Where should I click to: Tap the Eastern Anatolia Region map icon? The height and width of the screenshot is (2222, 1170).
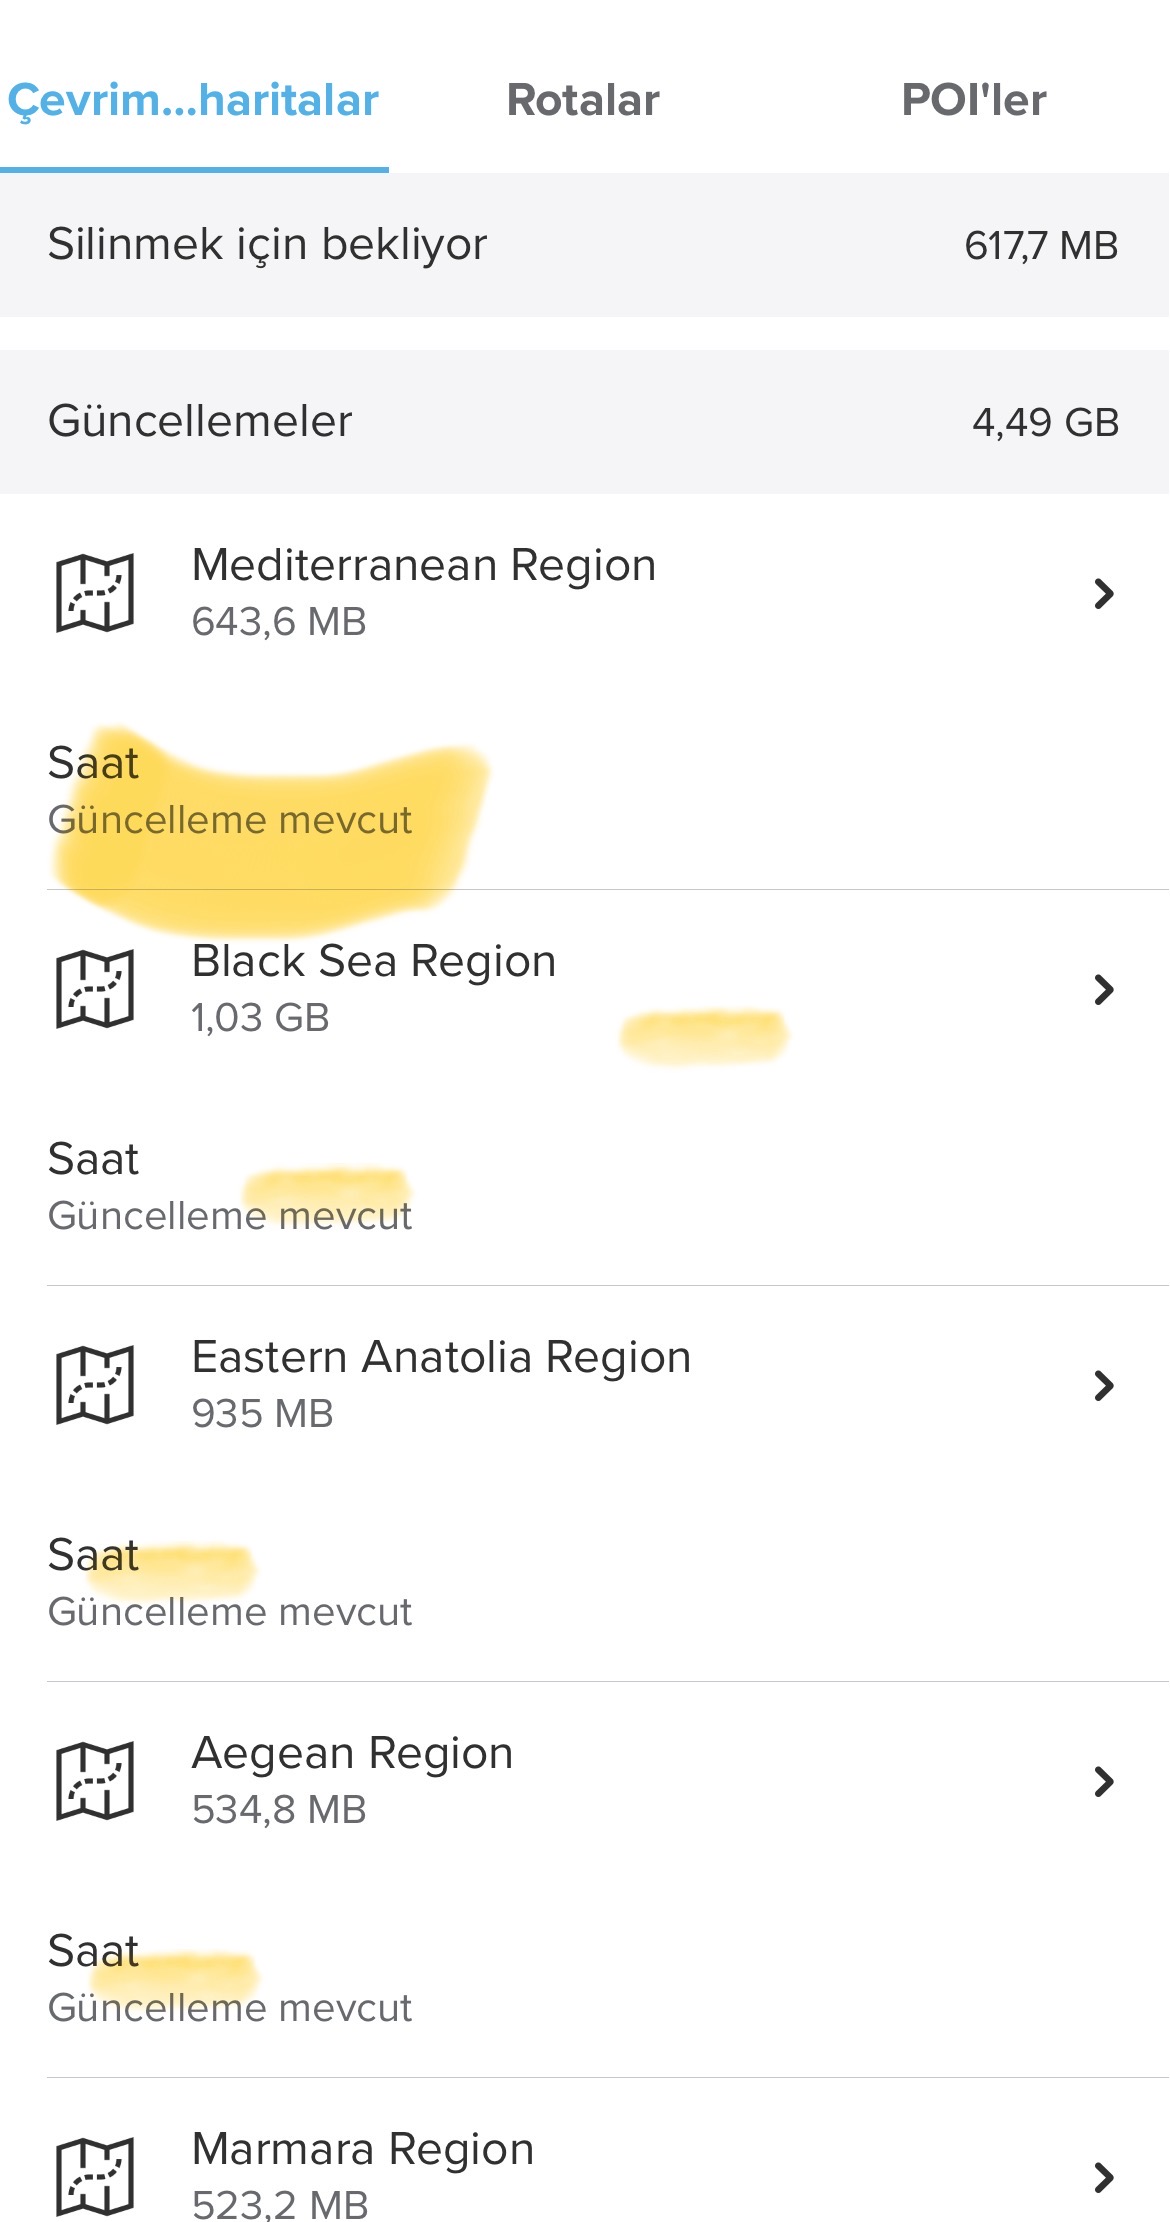click(95, 1385)
